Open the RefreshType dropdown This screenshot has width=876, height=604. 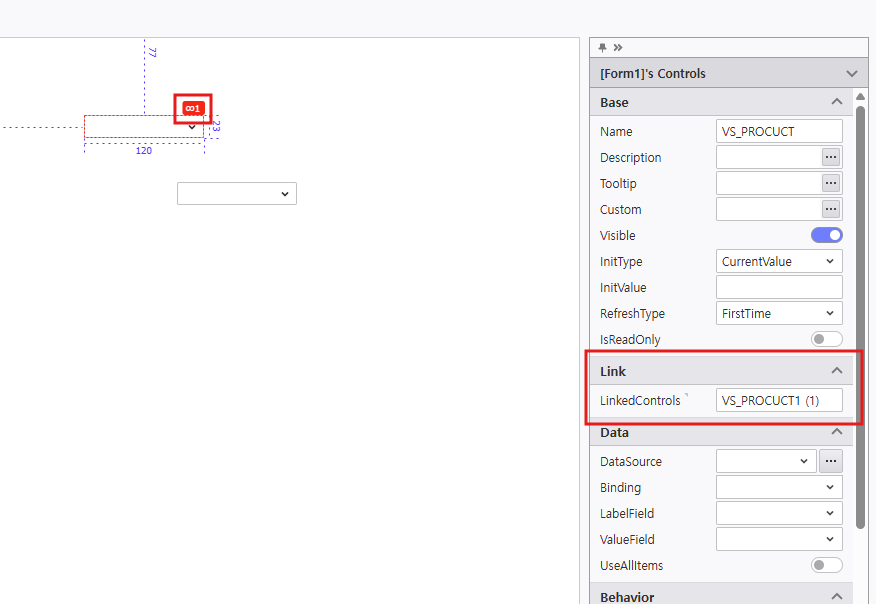[x=779, y=313]
